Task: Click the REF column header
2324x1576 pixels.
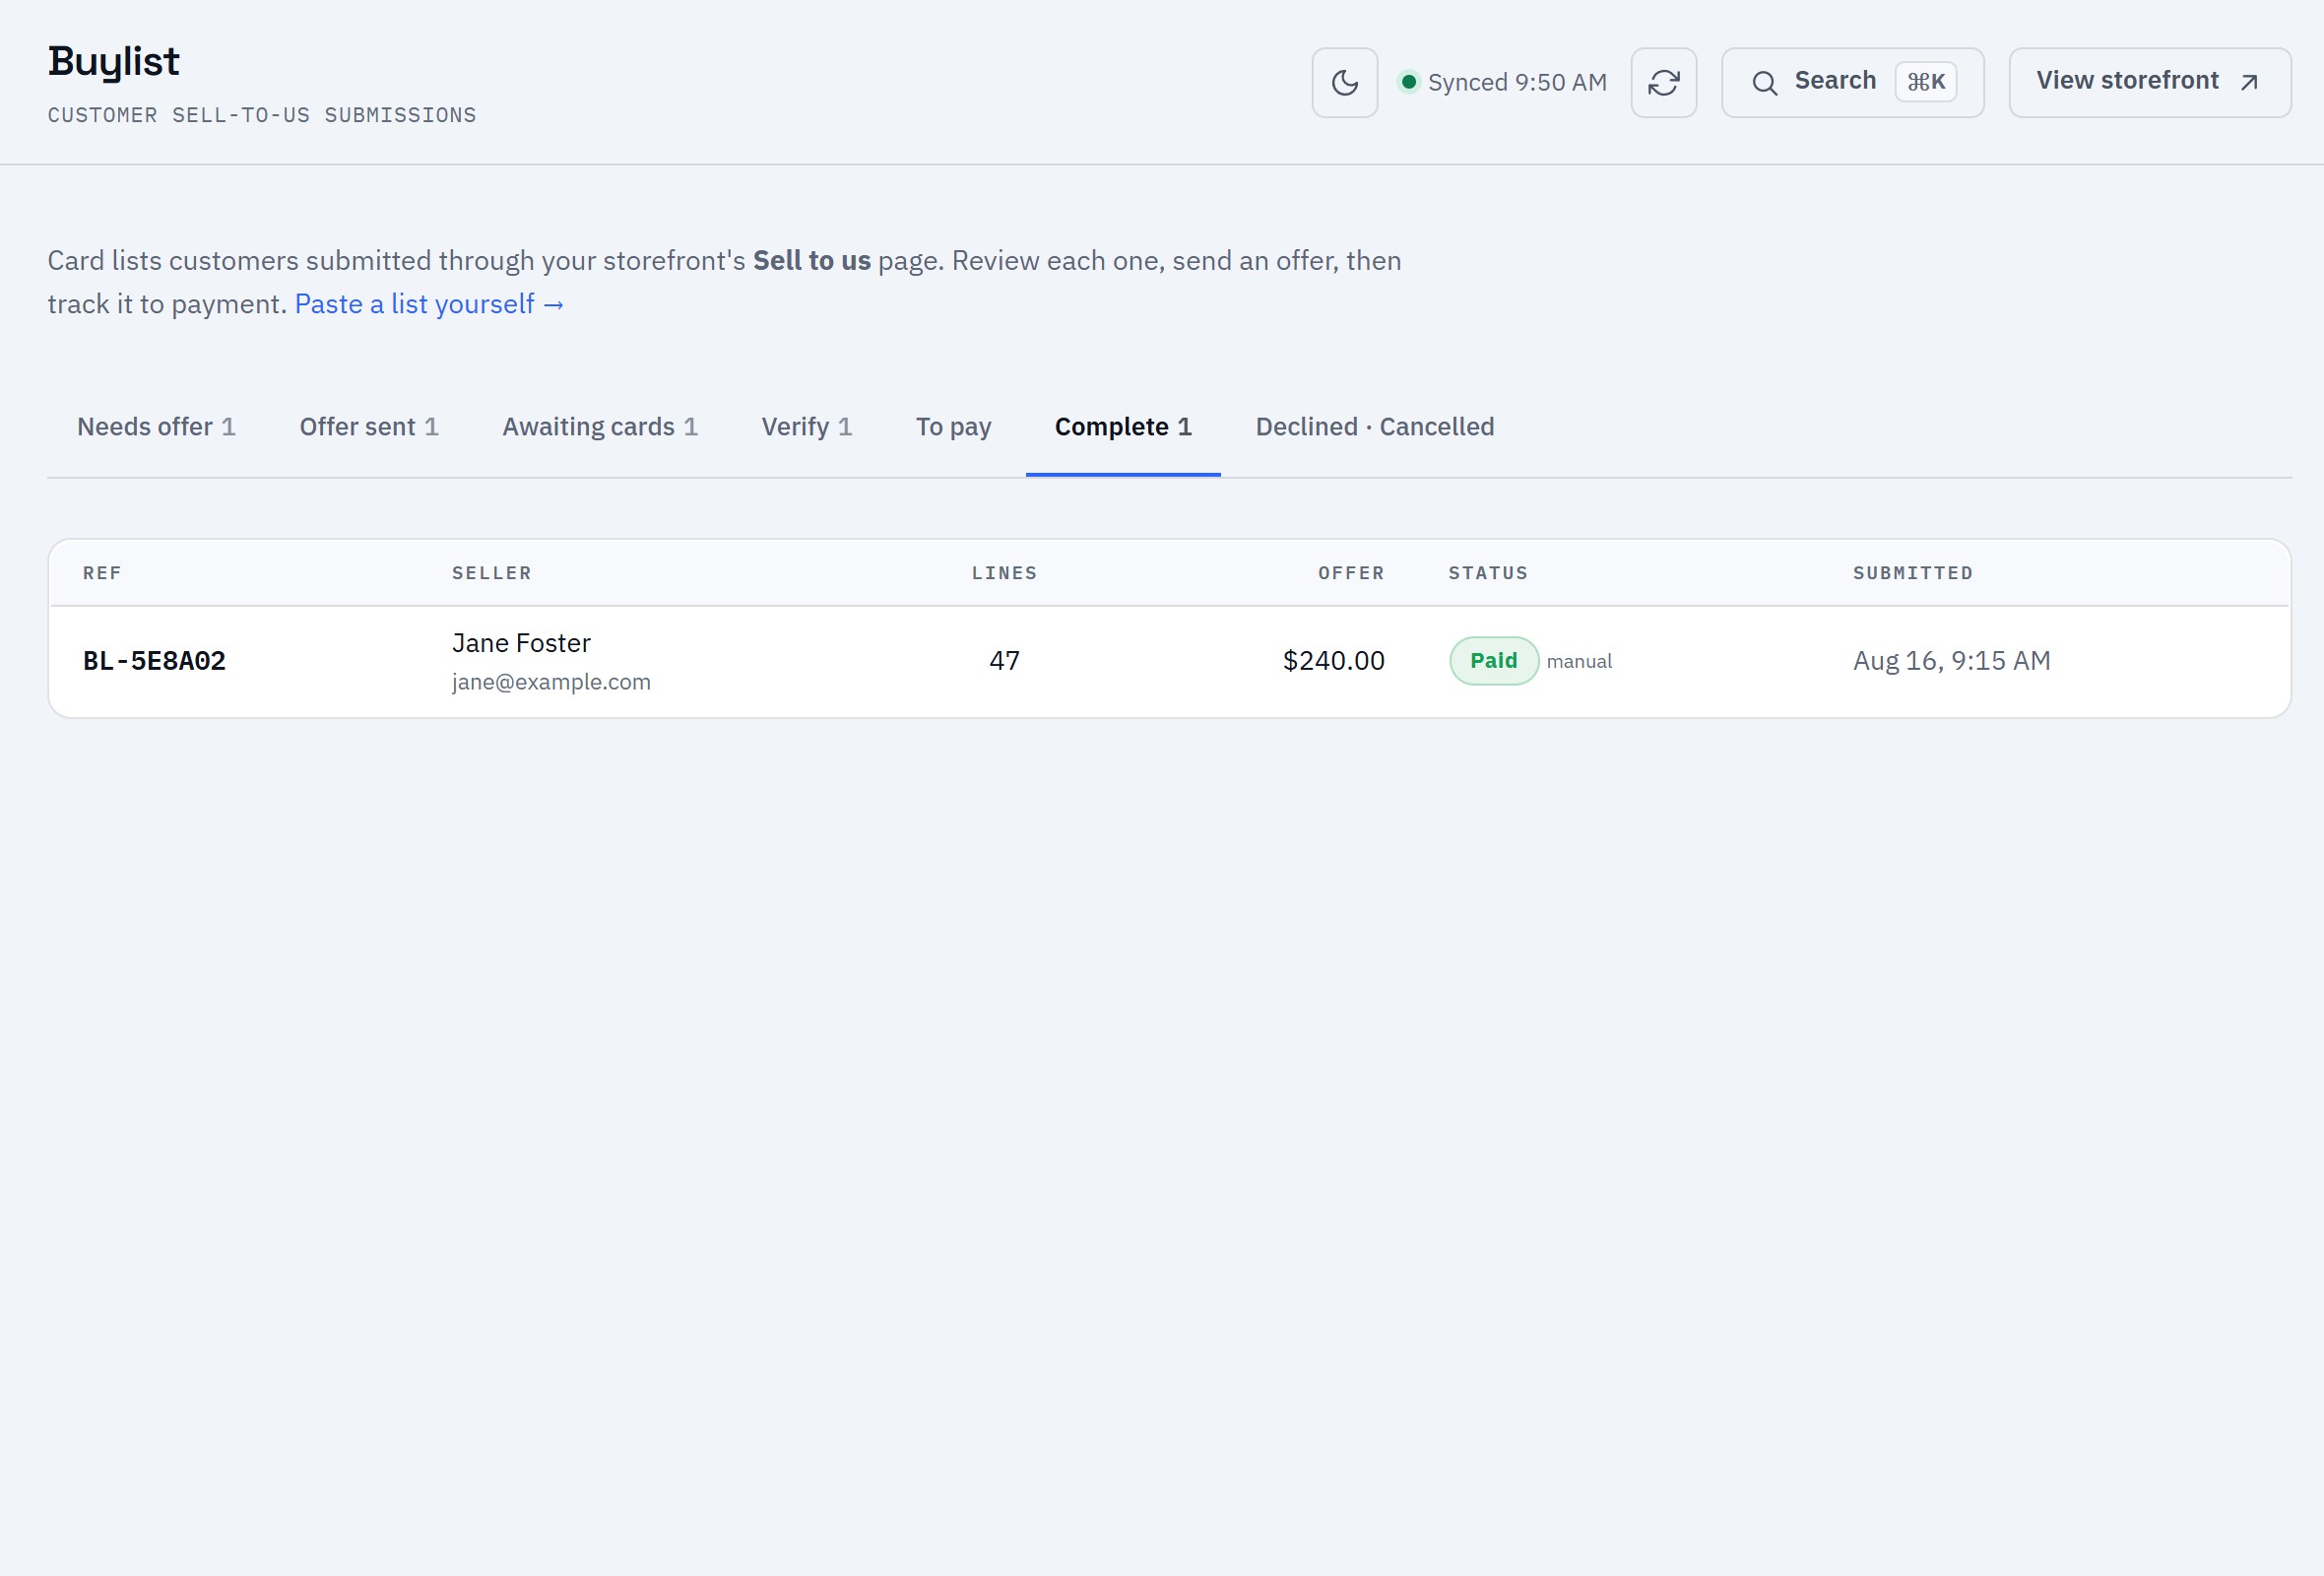Action: pyautogui.click(x=102, y=573)
